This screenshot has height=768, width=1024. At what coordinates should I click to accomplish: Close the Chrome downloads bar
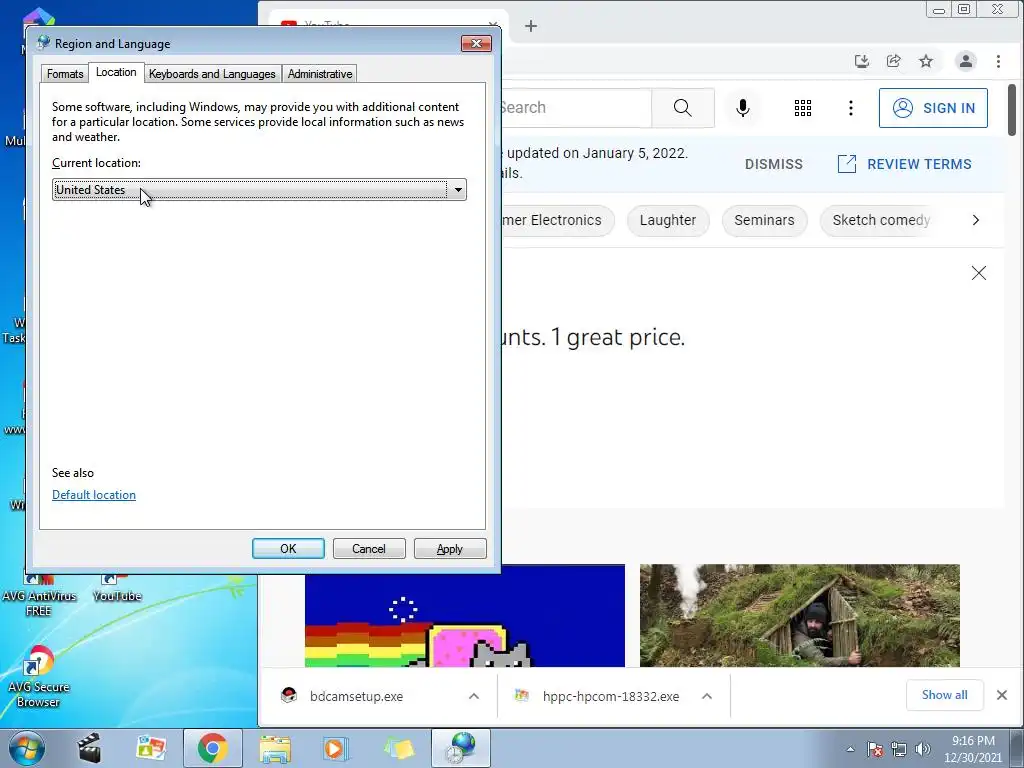point(1002,695)
